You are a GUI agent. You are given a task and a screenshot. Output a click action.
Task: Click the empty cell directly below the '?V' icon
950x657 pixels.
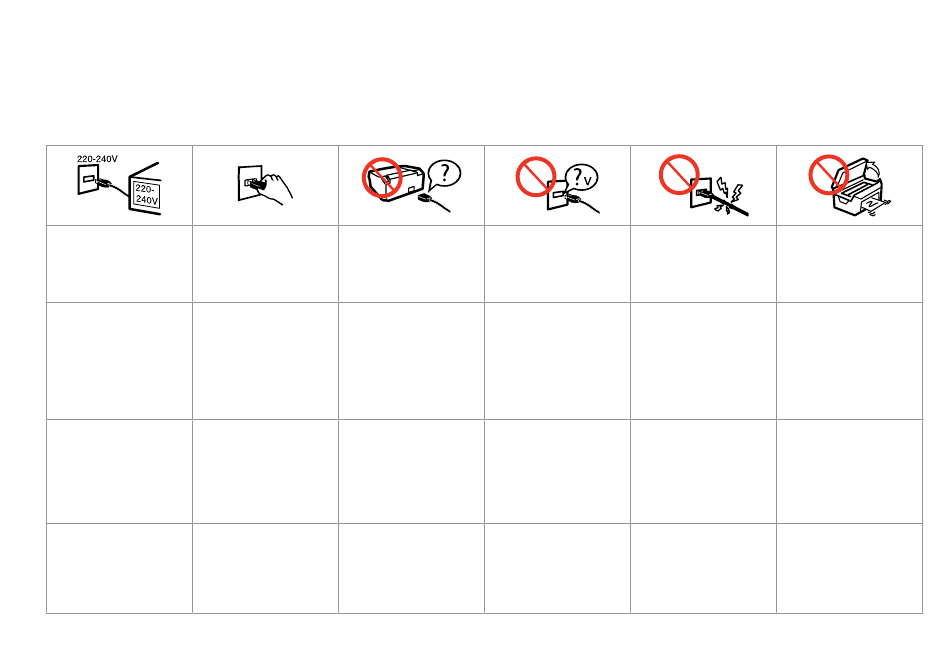coord(557,264)
